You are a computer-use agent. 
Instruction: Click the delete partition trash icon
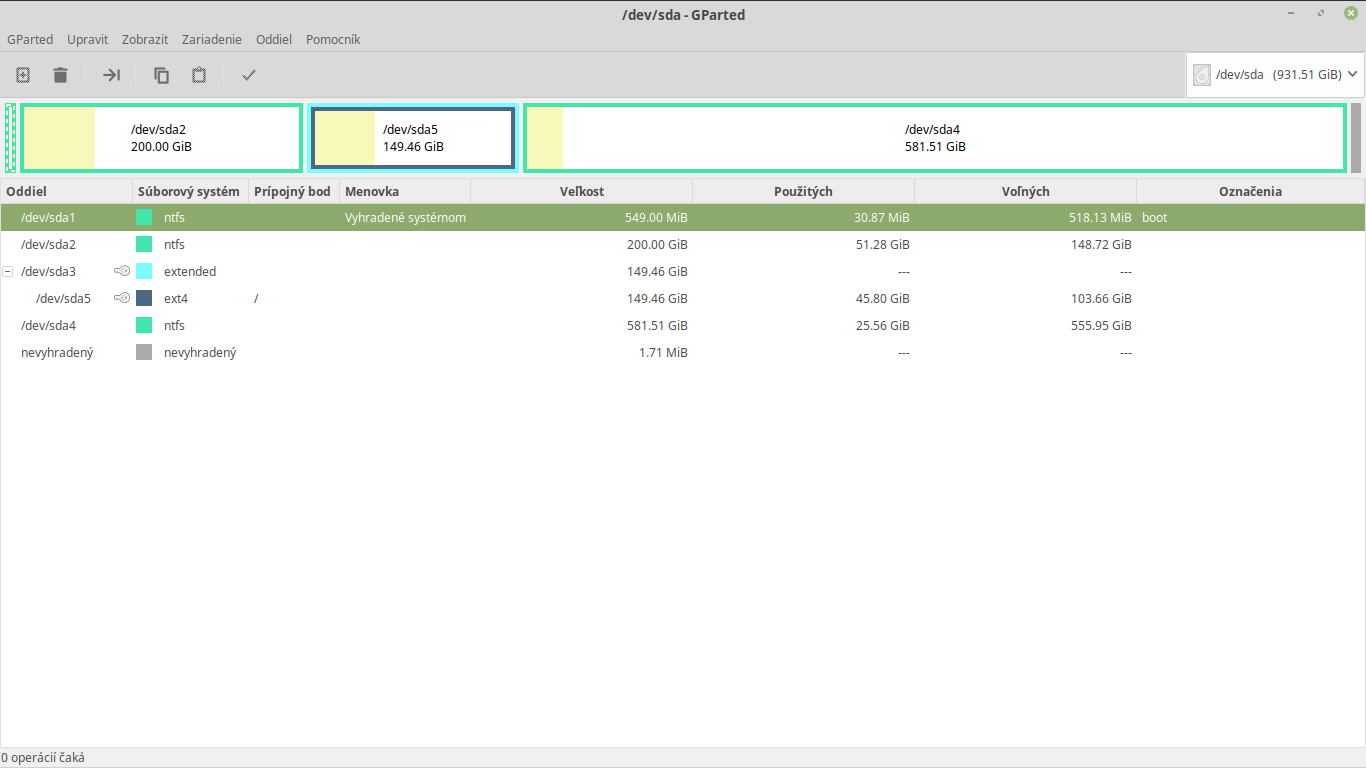pyautogui.click(x=61, y=75)
